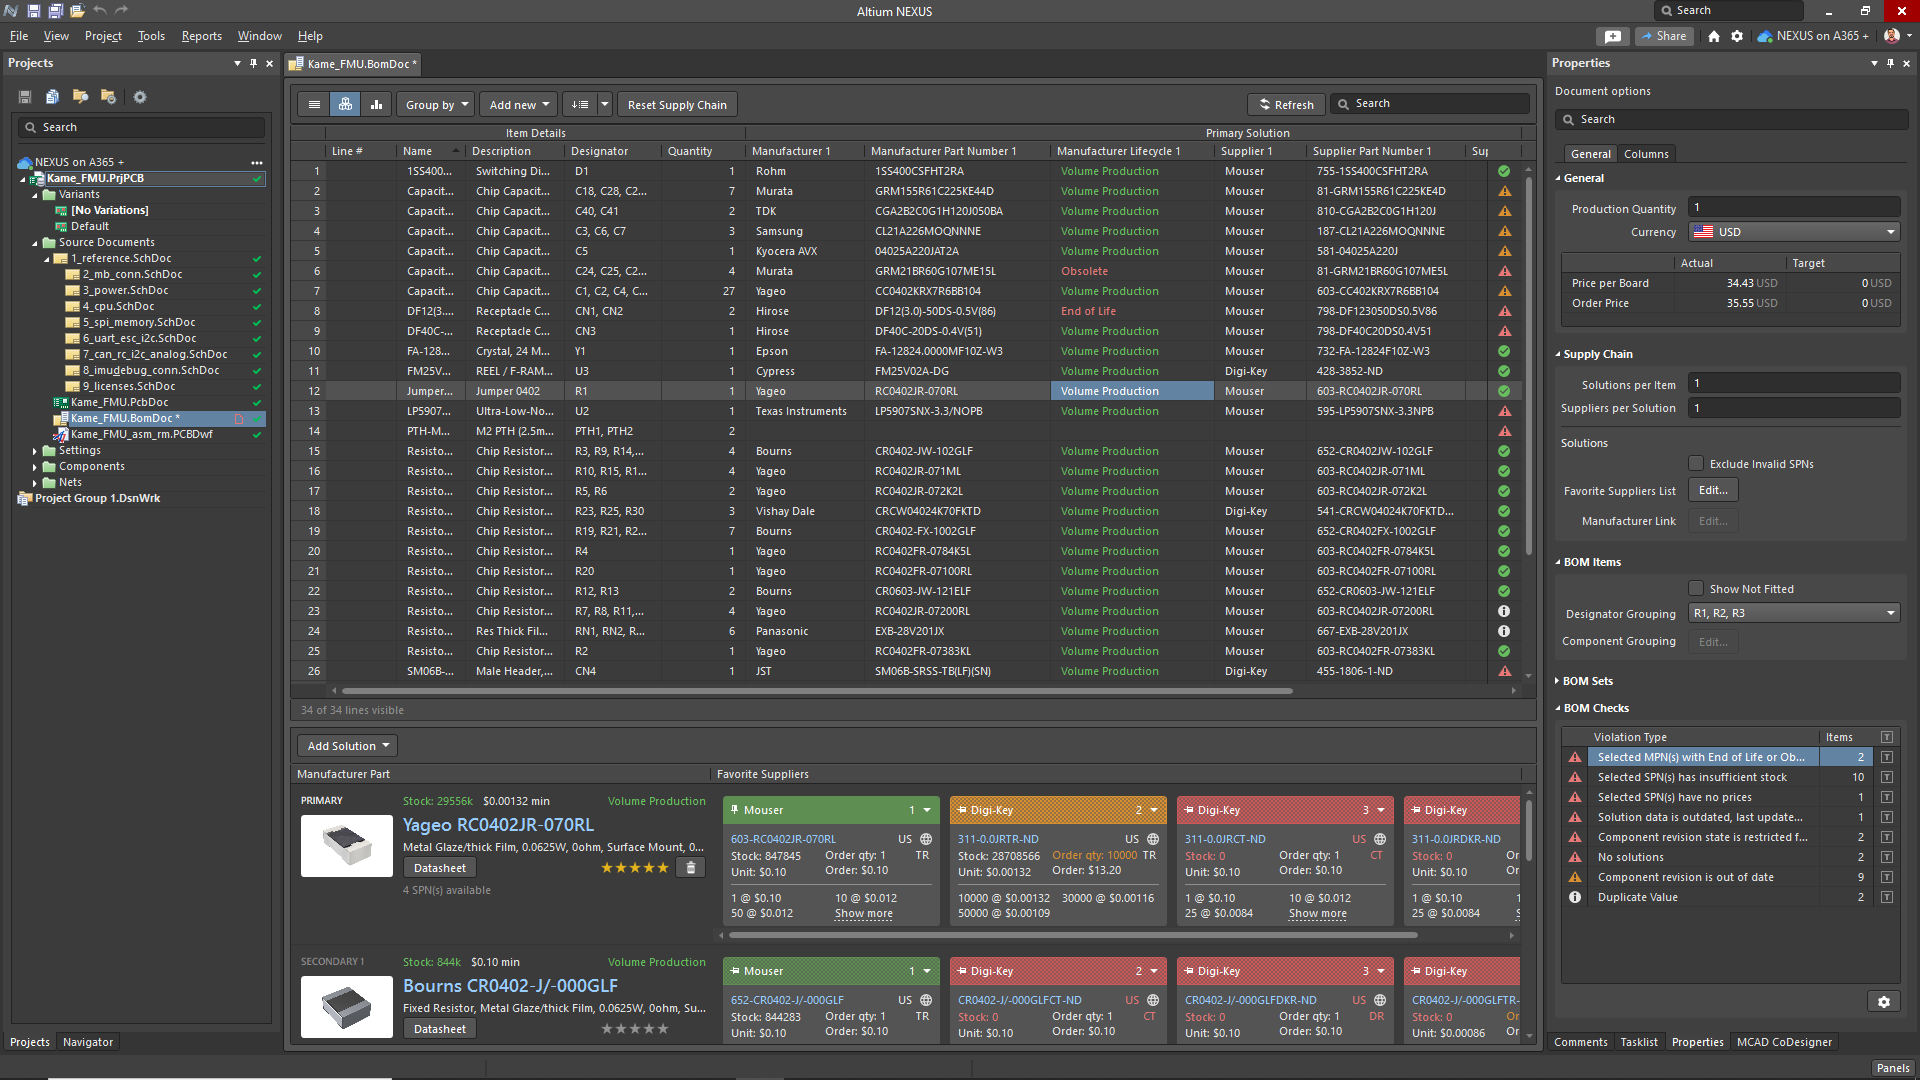Image resolution: width=1920 pixels, height=1080 pixels.
Task: Click the BOM table horizontal scrollbar
Action: (x=817, y=691)
